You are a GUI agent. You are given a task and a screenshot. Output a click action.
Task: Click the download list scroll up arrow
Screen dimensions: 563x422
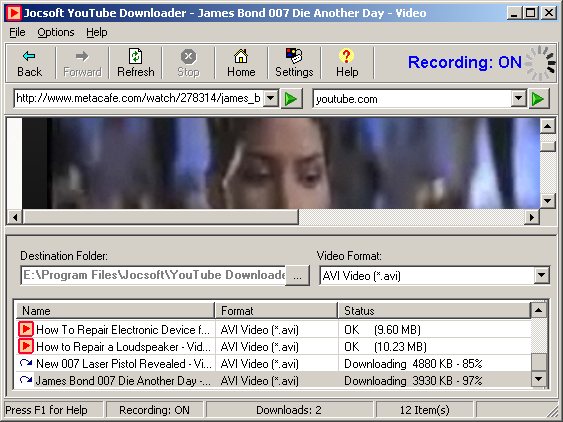pyautogui.click(x=539, y=310)
